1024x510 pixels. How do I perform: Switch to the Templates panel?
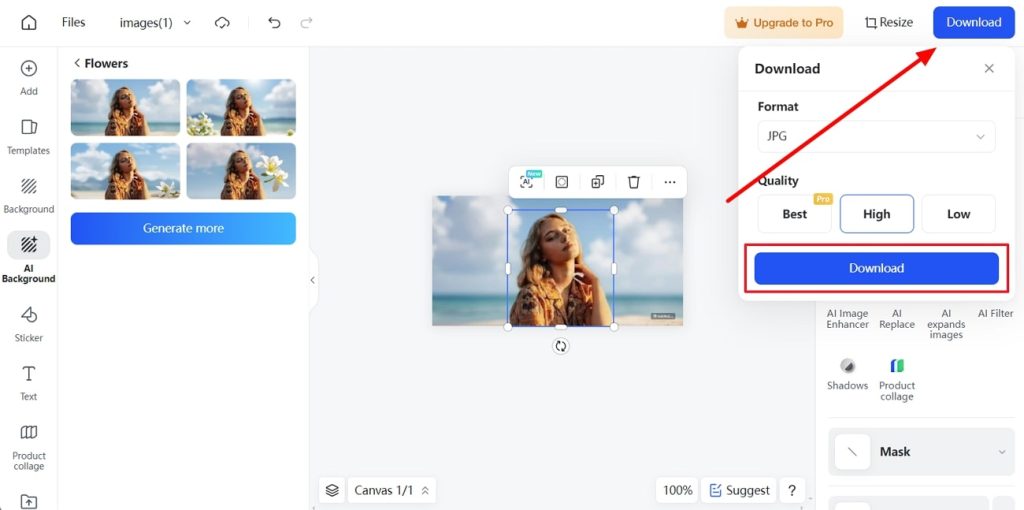[x=29, y=136]
